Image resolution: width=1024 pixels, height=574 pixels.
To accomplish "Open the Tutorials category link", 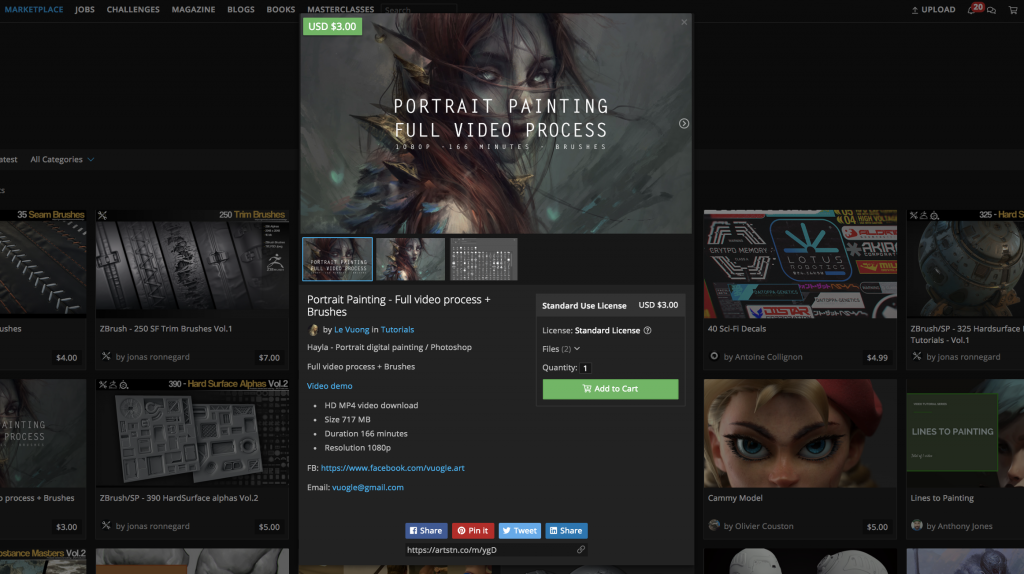I will pos(397,330).
